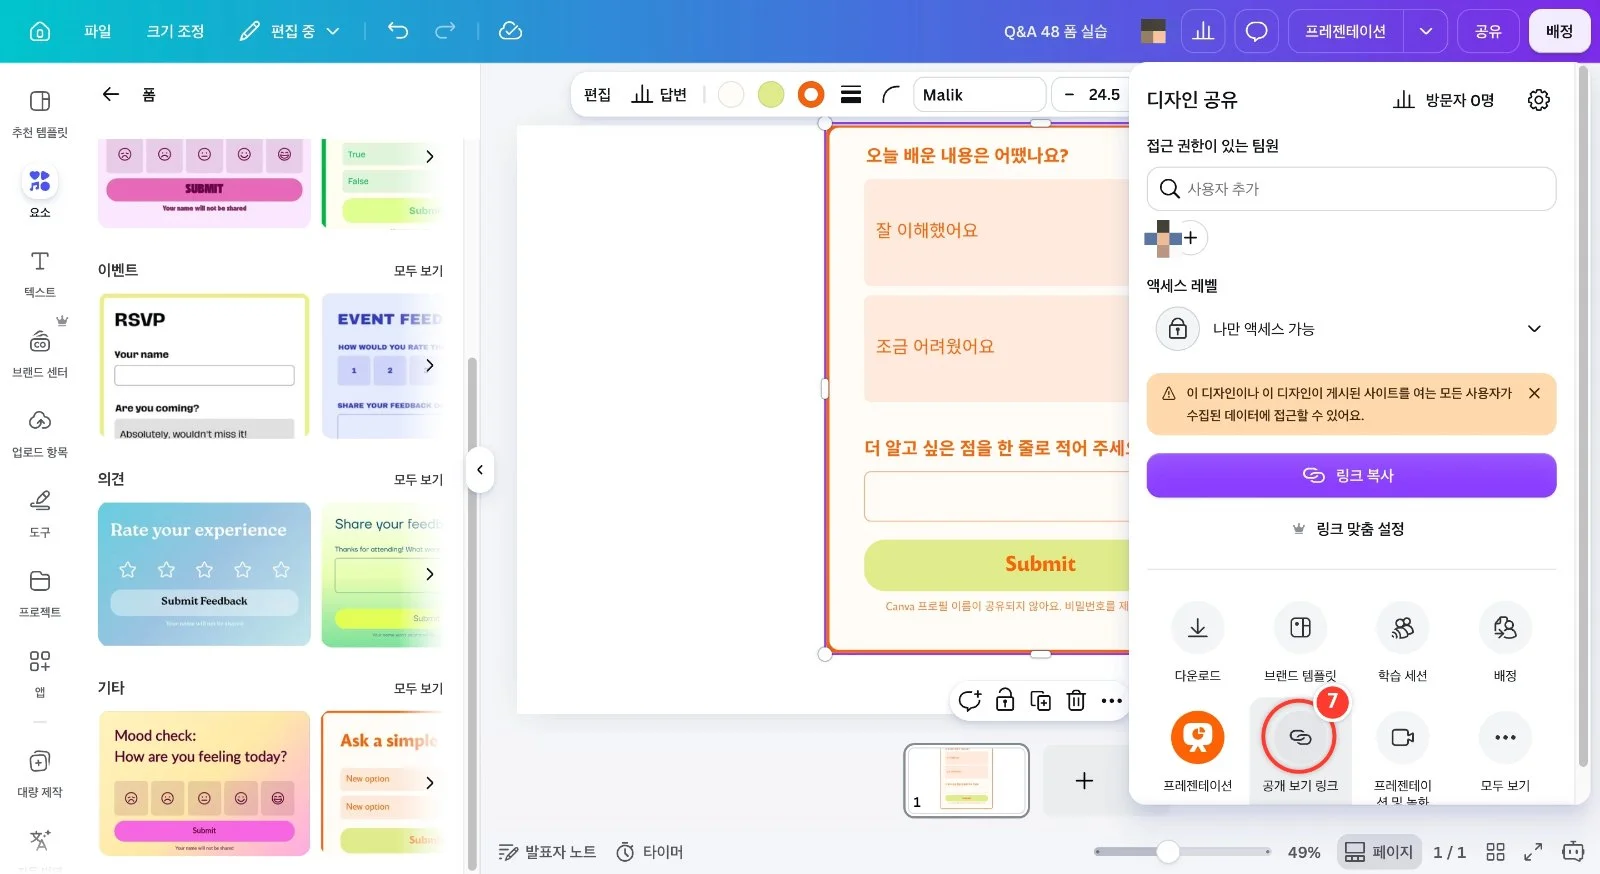Viewport: 1600px width, 874px height.
Task: Open 프레젠테이션 dropdown arrow
Action: pos(1426,31)
